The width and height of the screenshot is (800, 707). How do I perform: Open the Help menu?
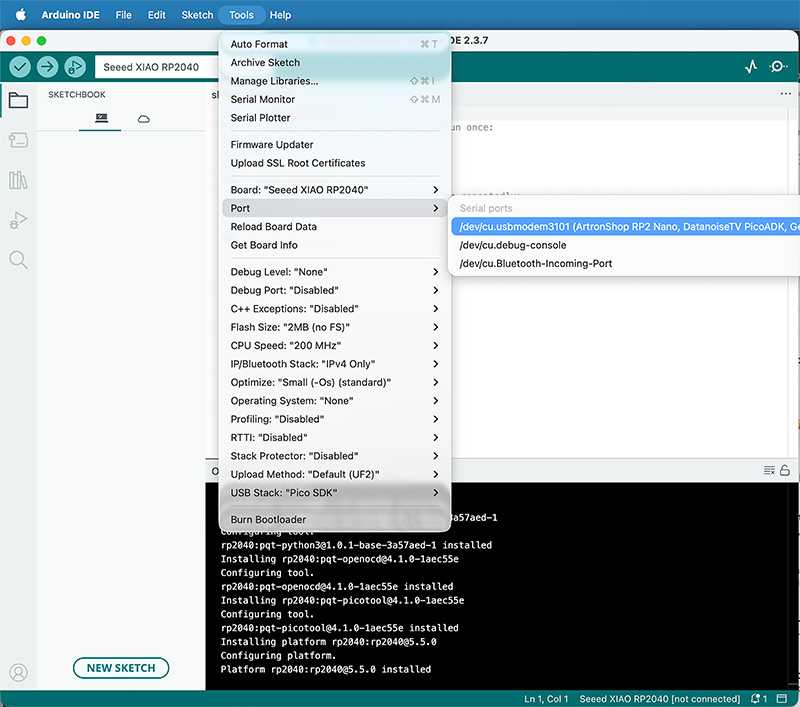pyautogui.click(x=280, y=15)
